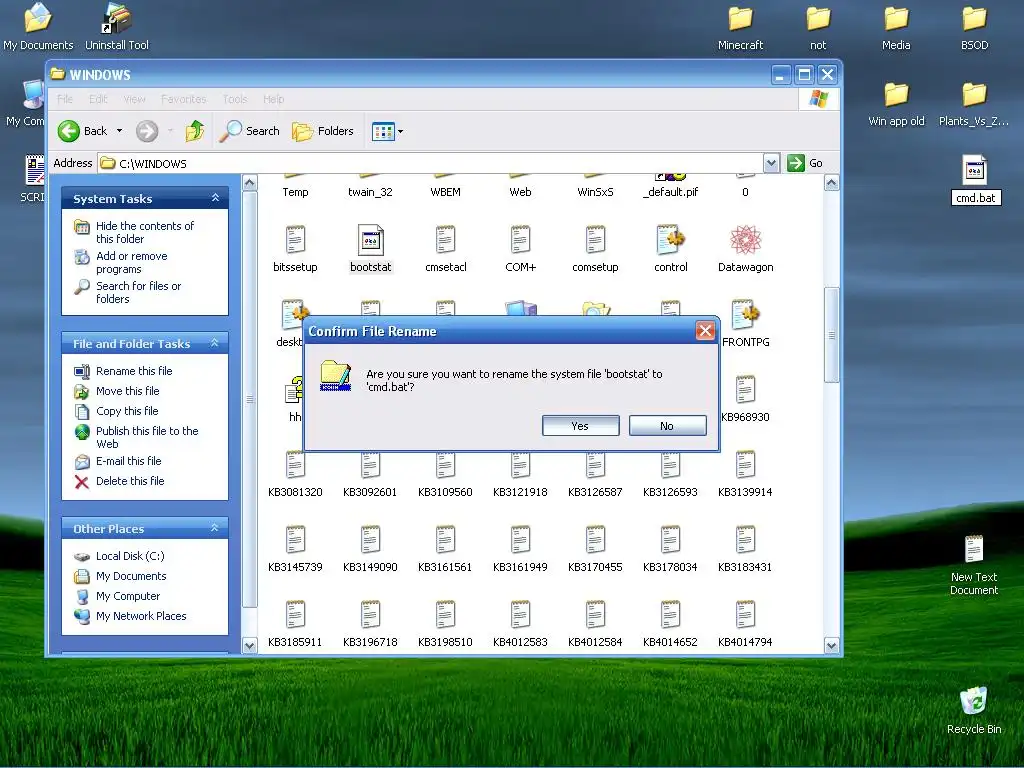Click No in Confirm File Rename dialog
The image size is (1024, 768).
[667, 426]
